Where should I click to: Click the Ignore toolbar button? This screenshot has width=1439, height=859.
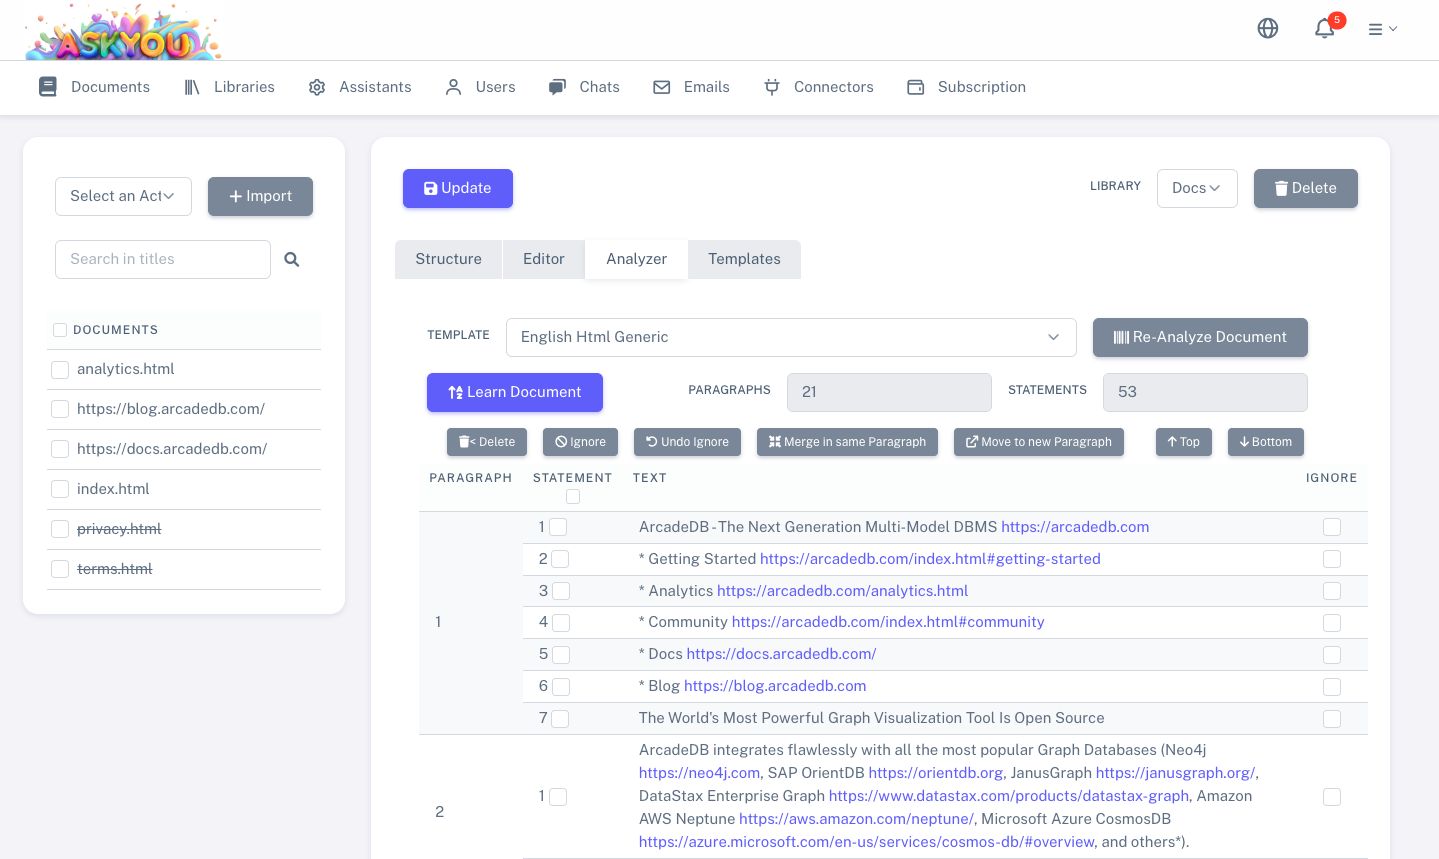point(581,442)
